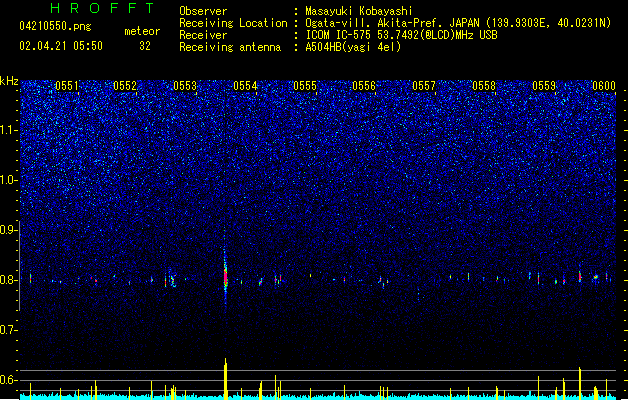This screenshot has width=629, height=400.
Task: Click the A504HB(yagi 4el) antenna text
Action: pos(353,47)
